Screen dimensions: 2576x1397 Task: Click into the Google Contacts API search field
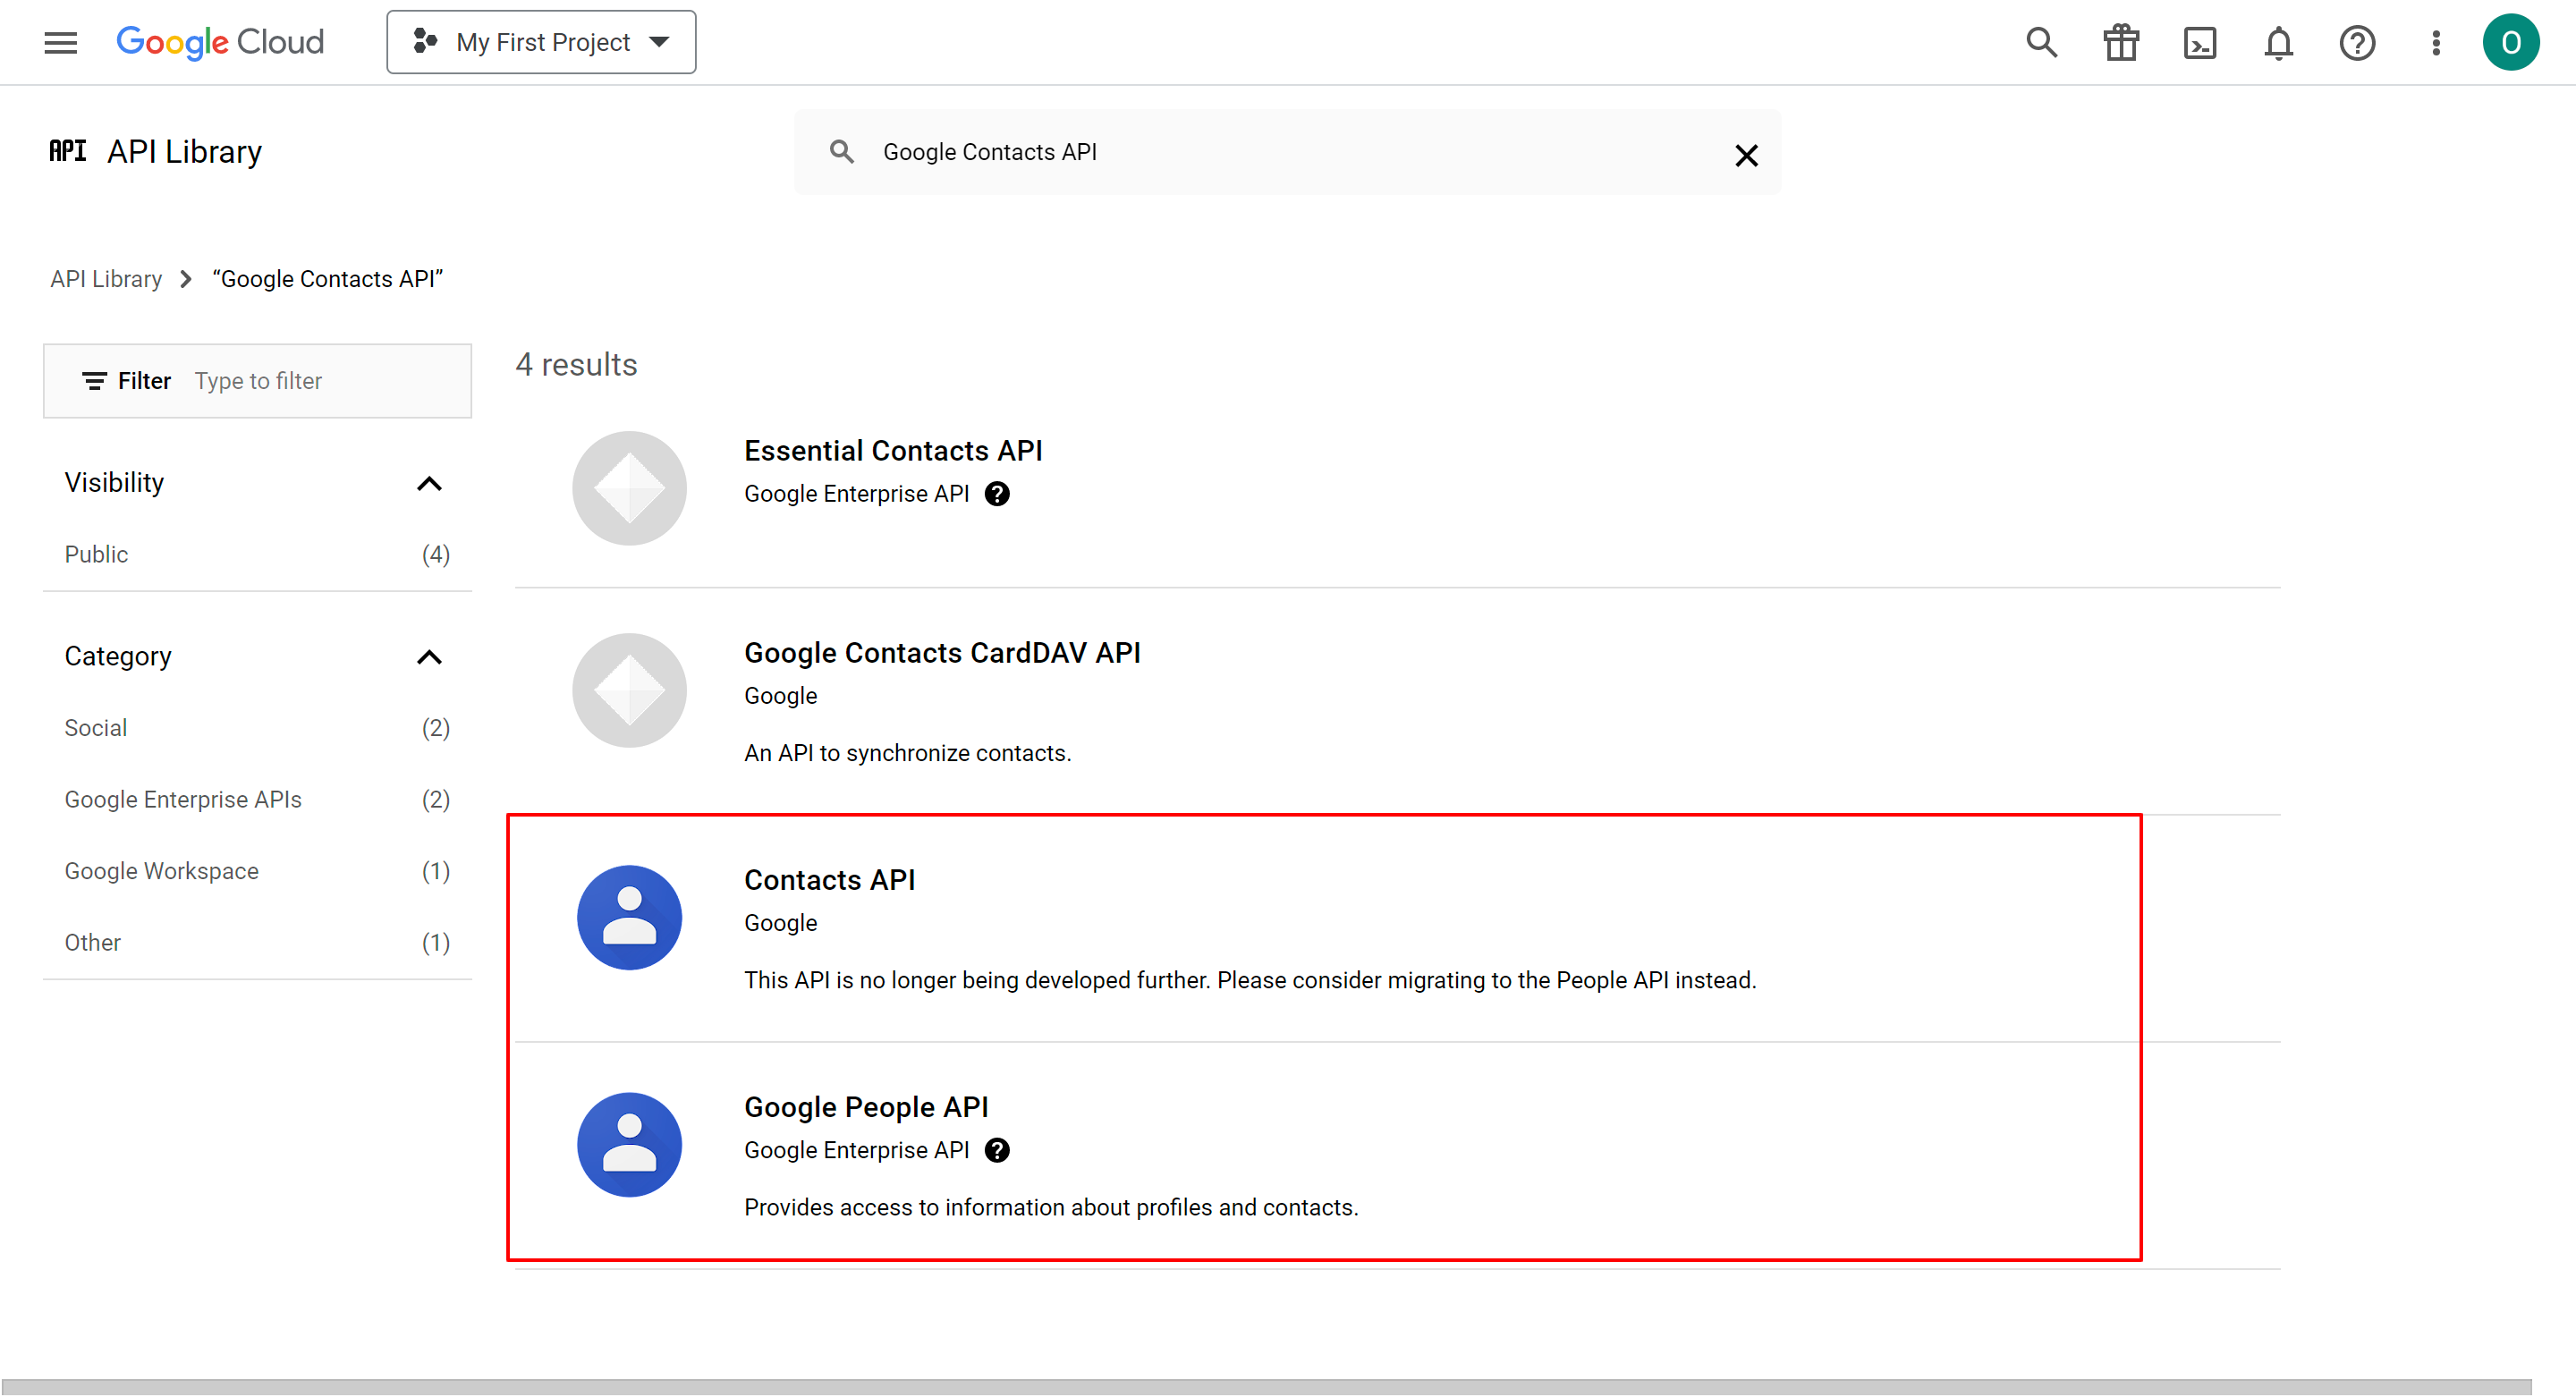[1290, 152]
